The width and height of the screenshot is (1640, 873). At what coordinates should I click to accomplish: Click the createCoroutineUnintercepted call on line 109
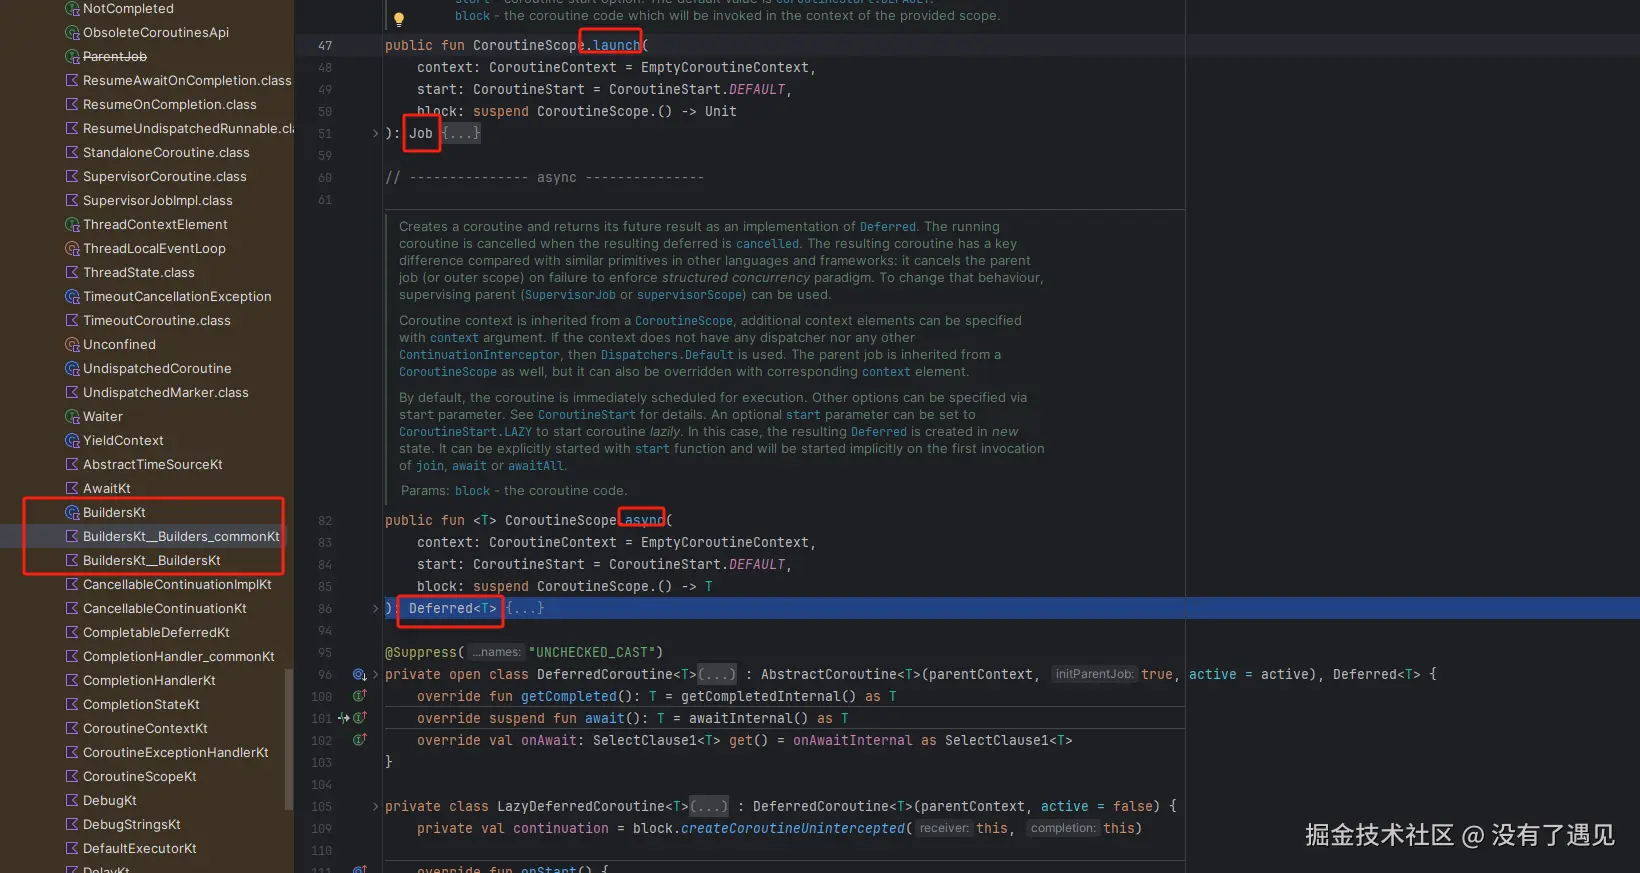(793, 828)
